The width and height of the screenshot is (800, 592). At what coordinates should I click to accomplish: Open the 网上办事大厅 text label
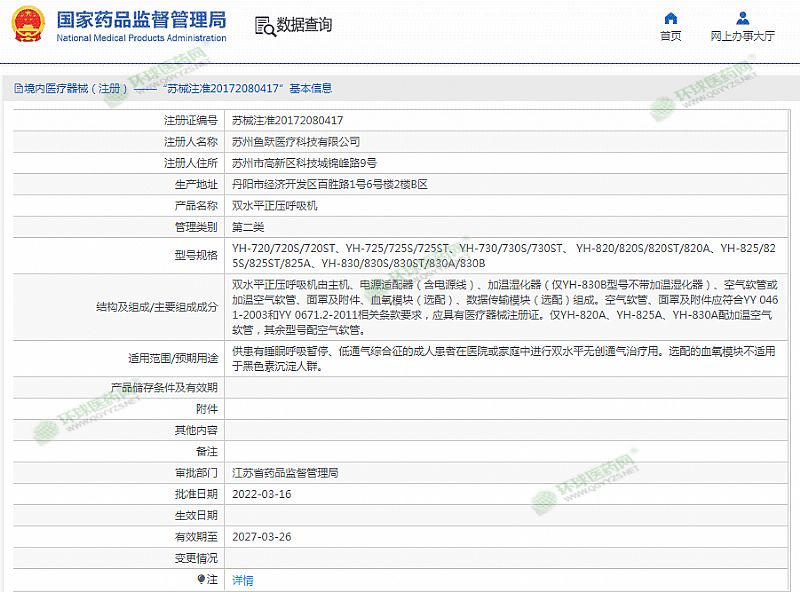tap(742, 36)
